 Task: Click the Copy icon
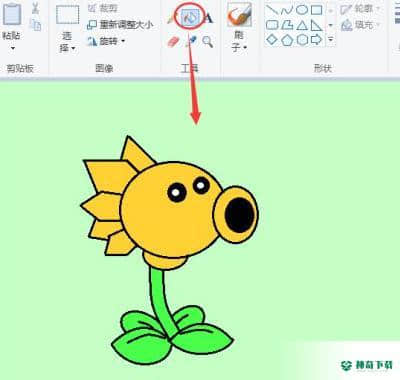click(x=35, y=25)
